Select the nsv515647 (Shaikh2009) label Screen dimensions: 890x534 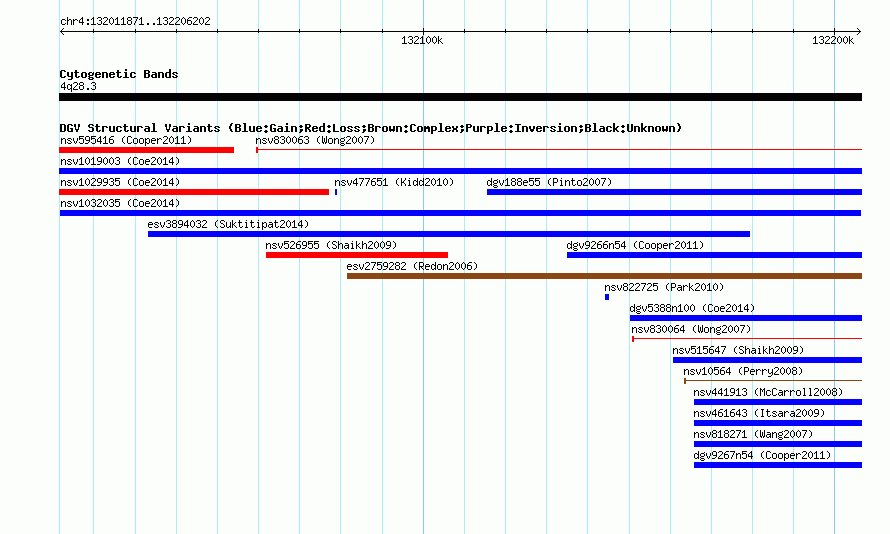[738, 350]
